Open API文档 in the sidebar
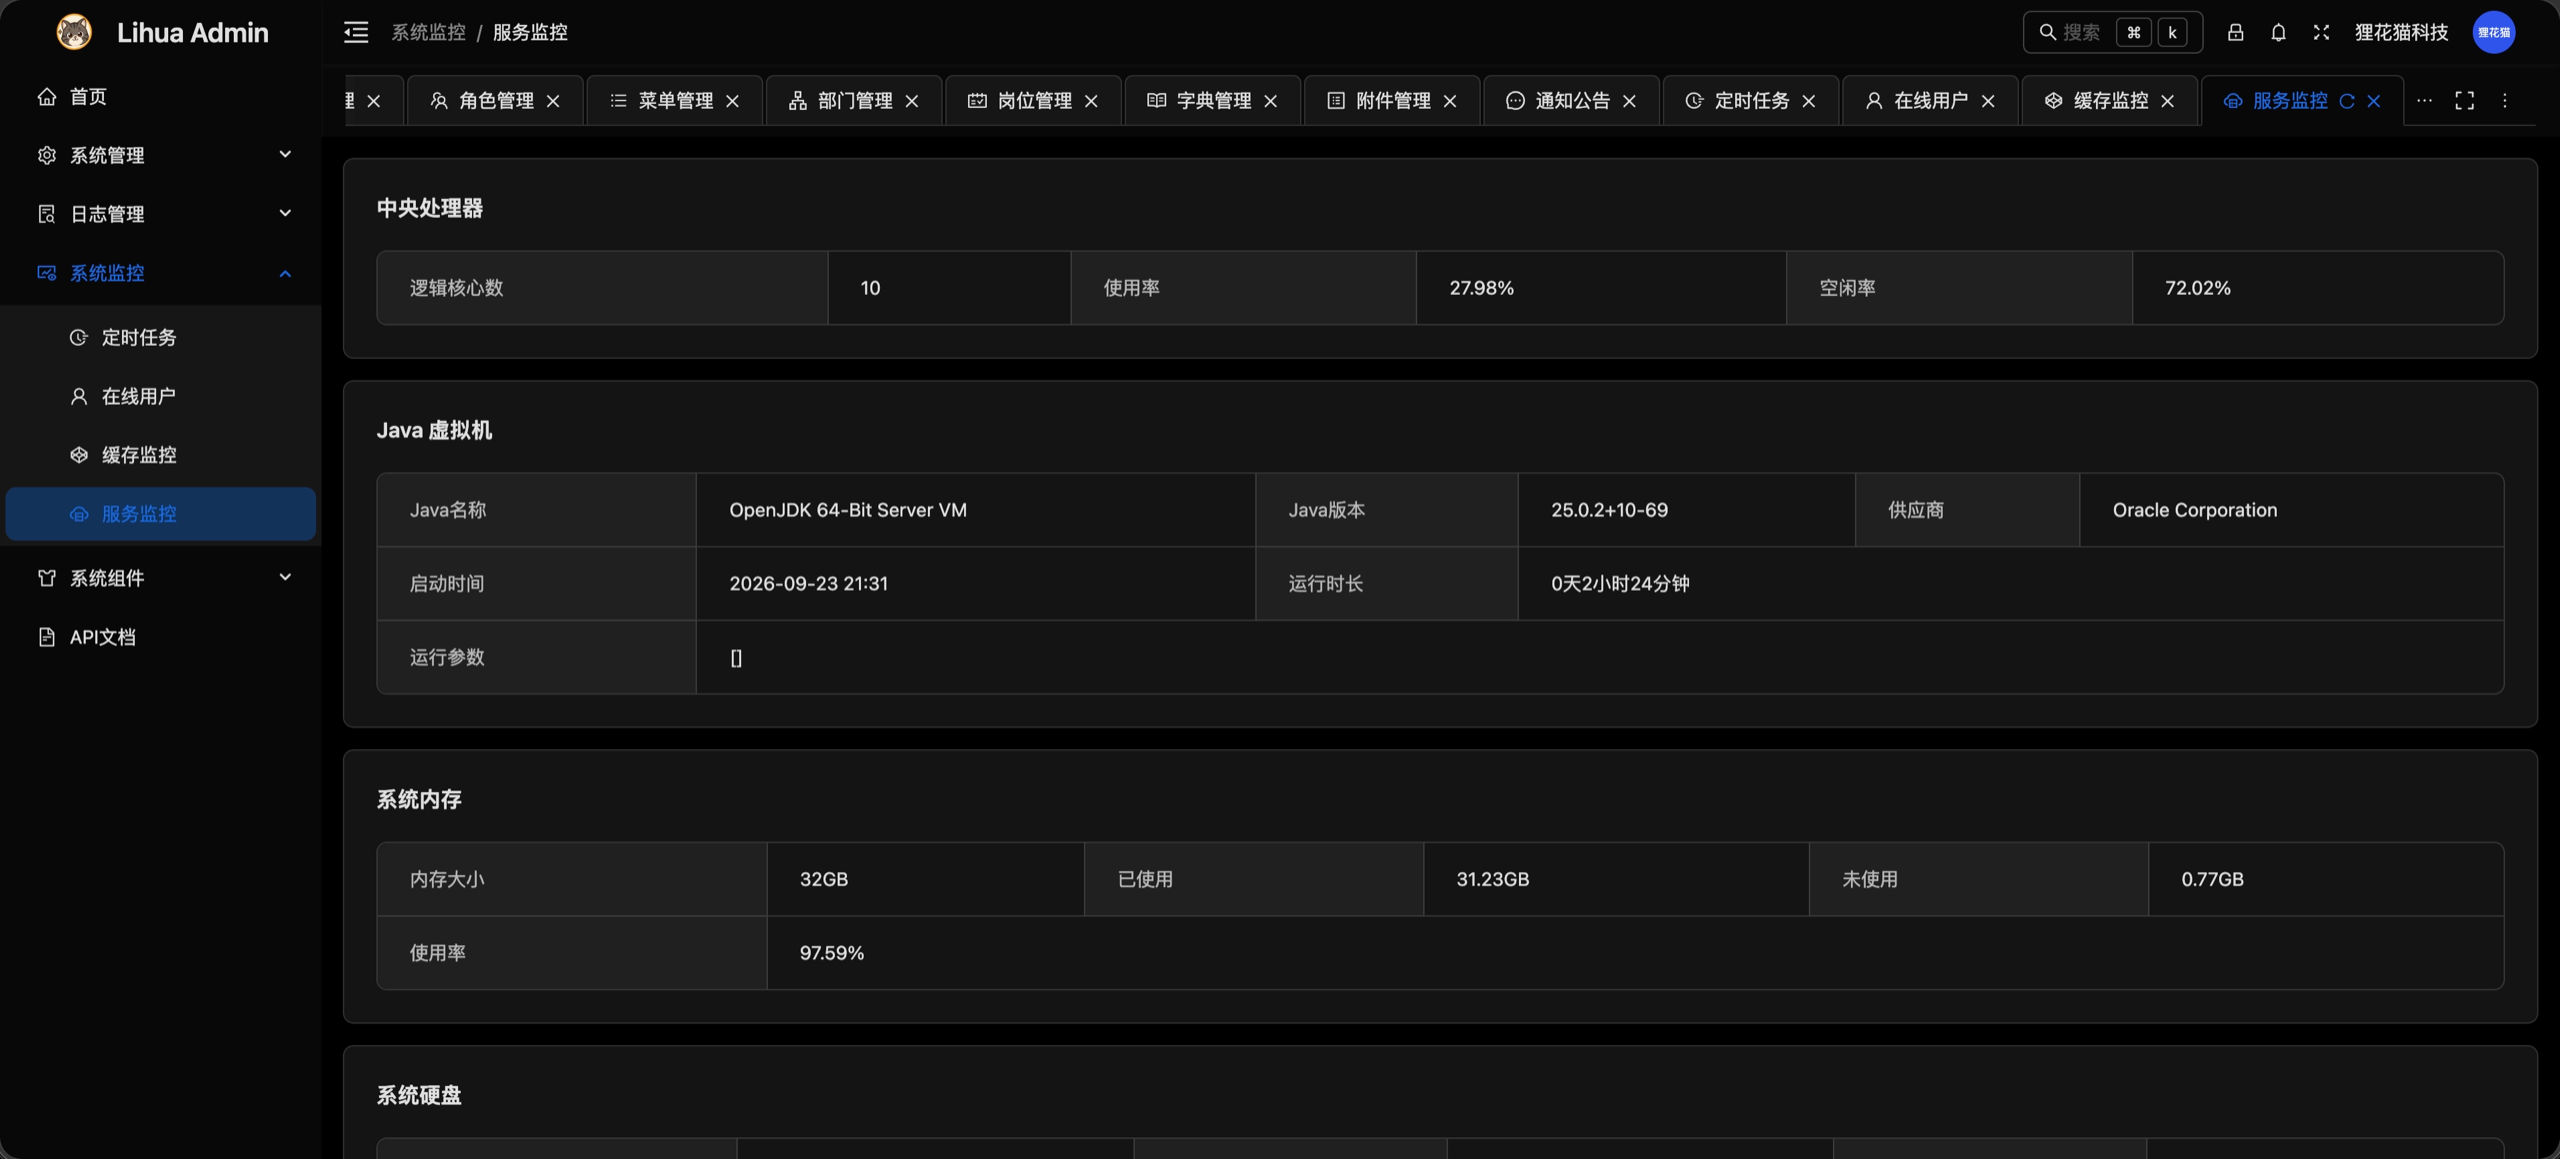The height and width of the screenshot is (1159, 2560). pos(160,637)
